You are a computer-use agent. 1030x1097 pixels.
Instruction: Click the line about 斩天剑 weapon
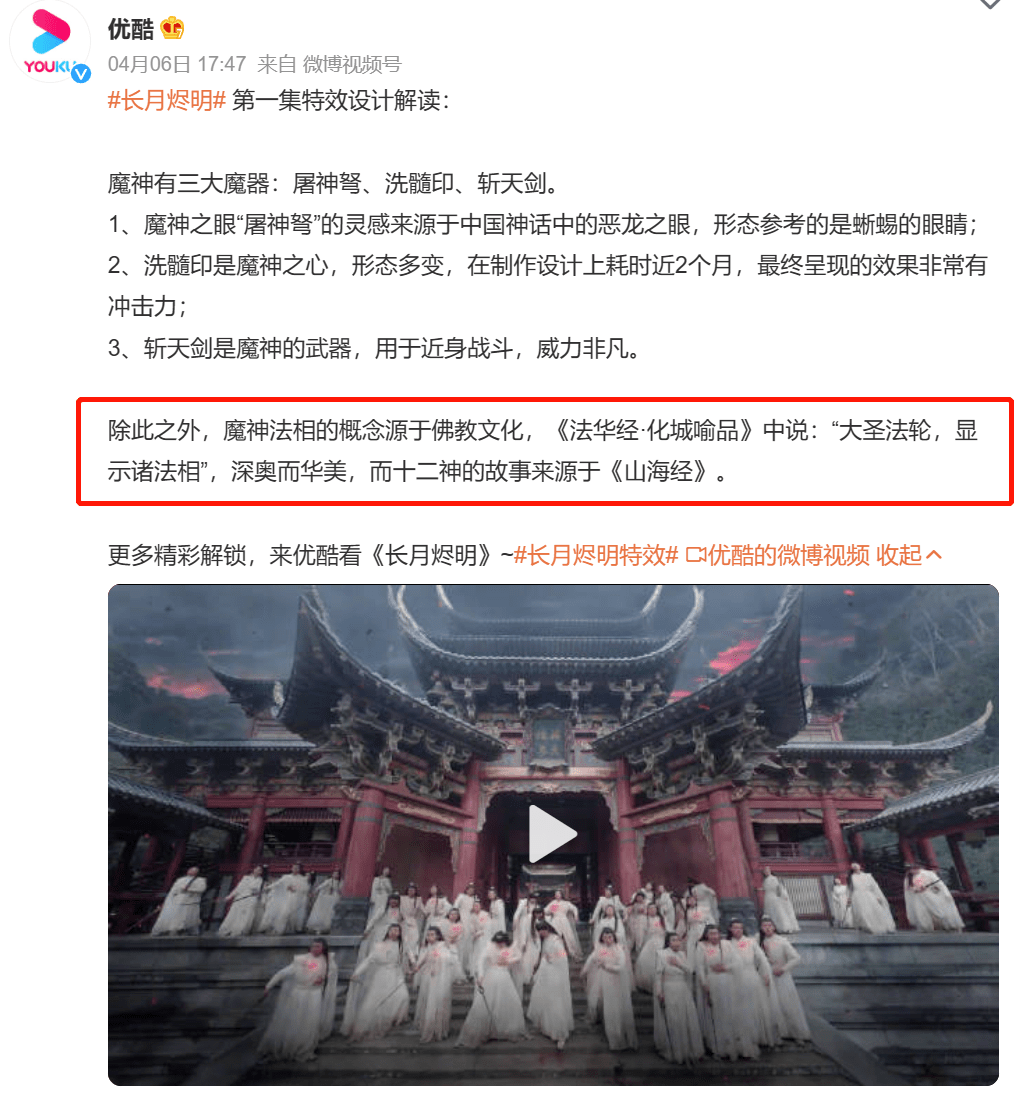coord(374,348)
